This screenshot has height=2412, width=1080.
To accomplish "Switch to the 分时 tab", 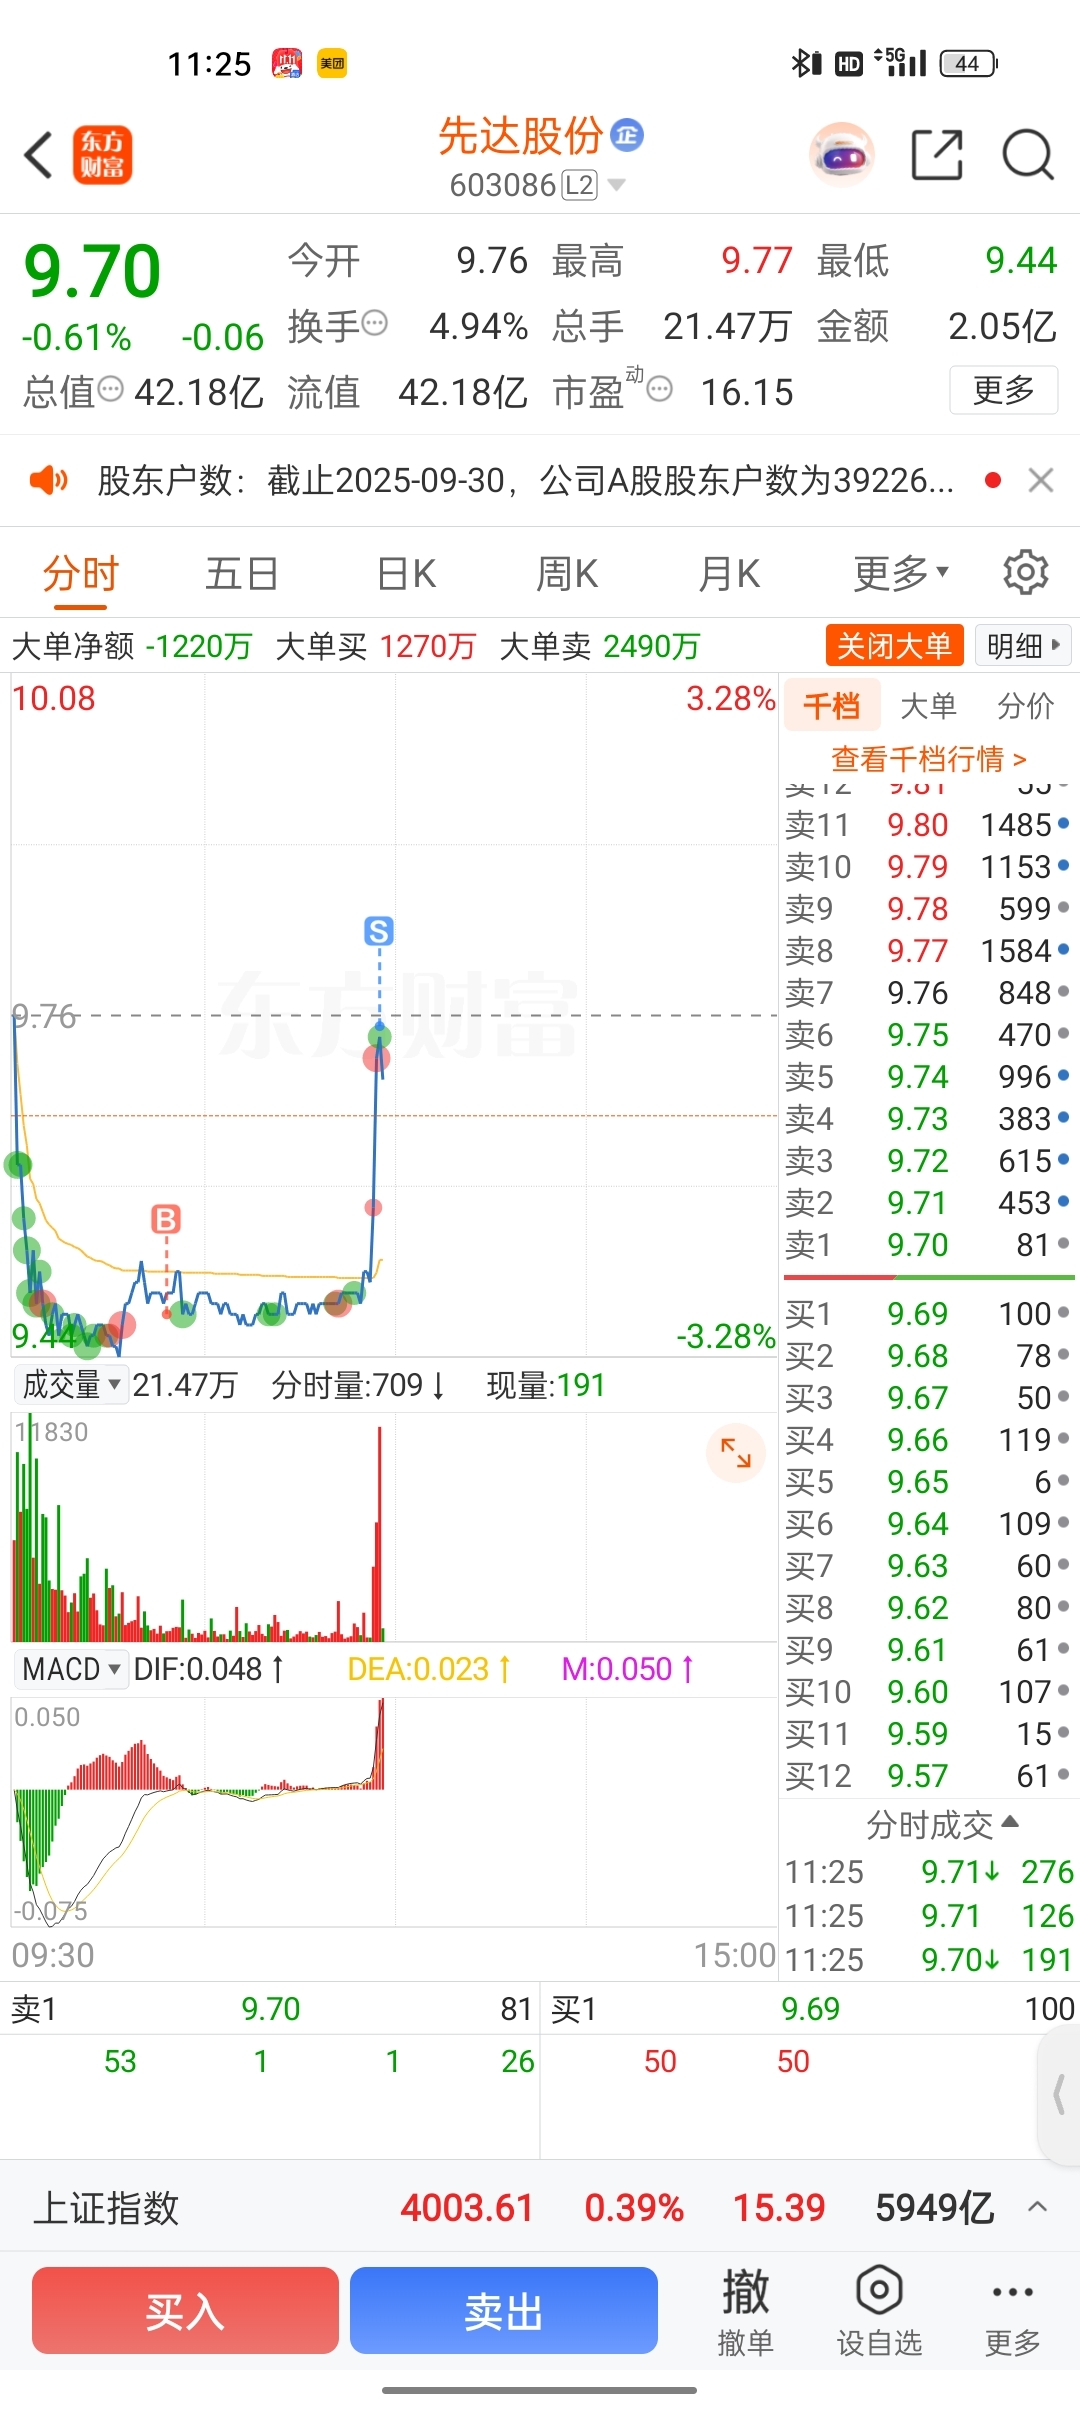I will 81,573.
